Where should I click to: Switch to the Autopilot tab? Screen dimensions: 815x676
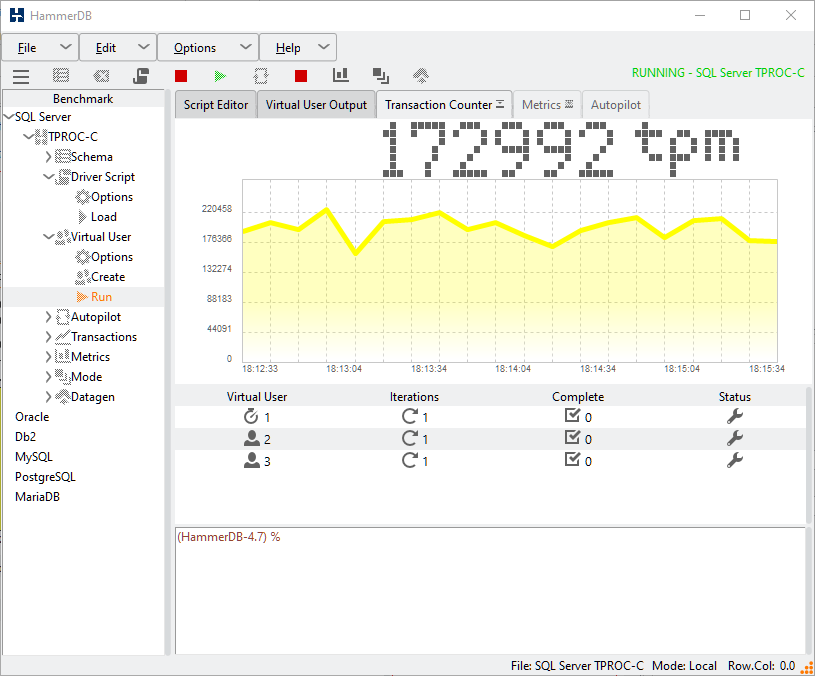(615, 104)
